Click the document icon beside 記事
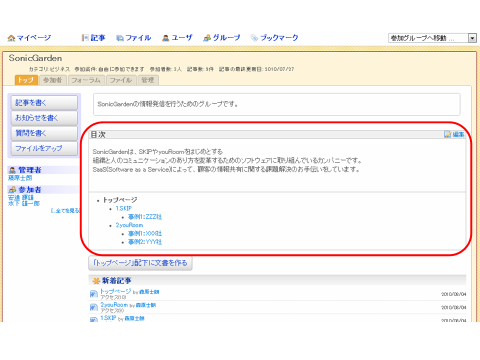Image resolution: width=480 pixels, height=360 pixels. click(85, 38)
